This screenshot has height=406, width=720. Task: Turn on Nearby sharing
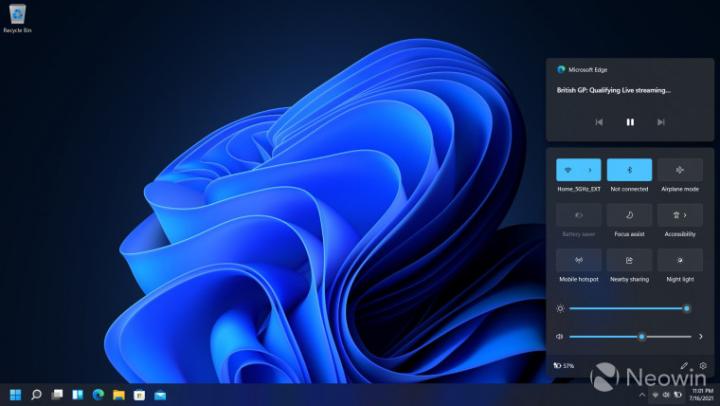click(630, 260)
